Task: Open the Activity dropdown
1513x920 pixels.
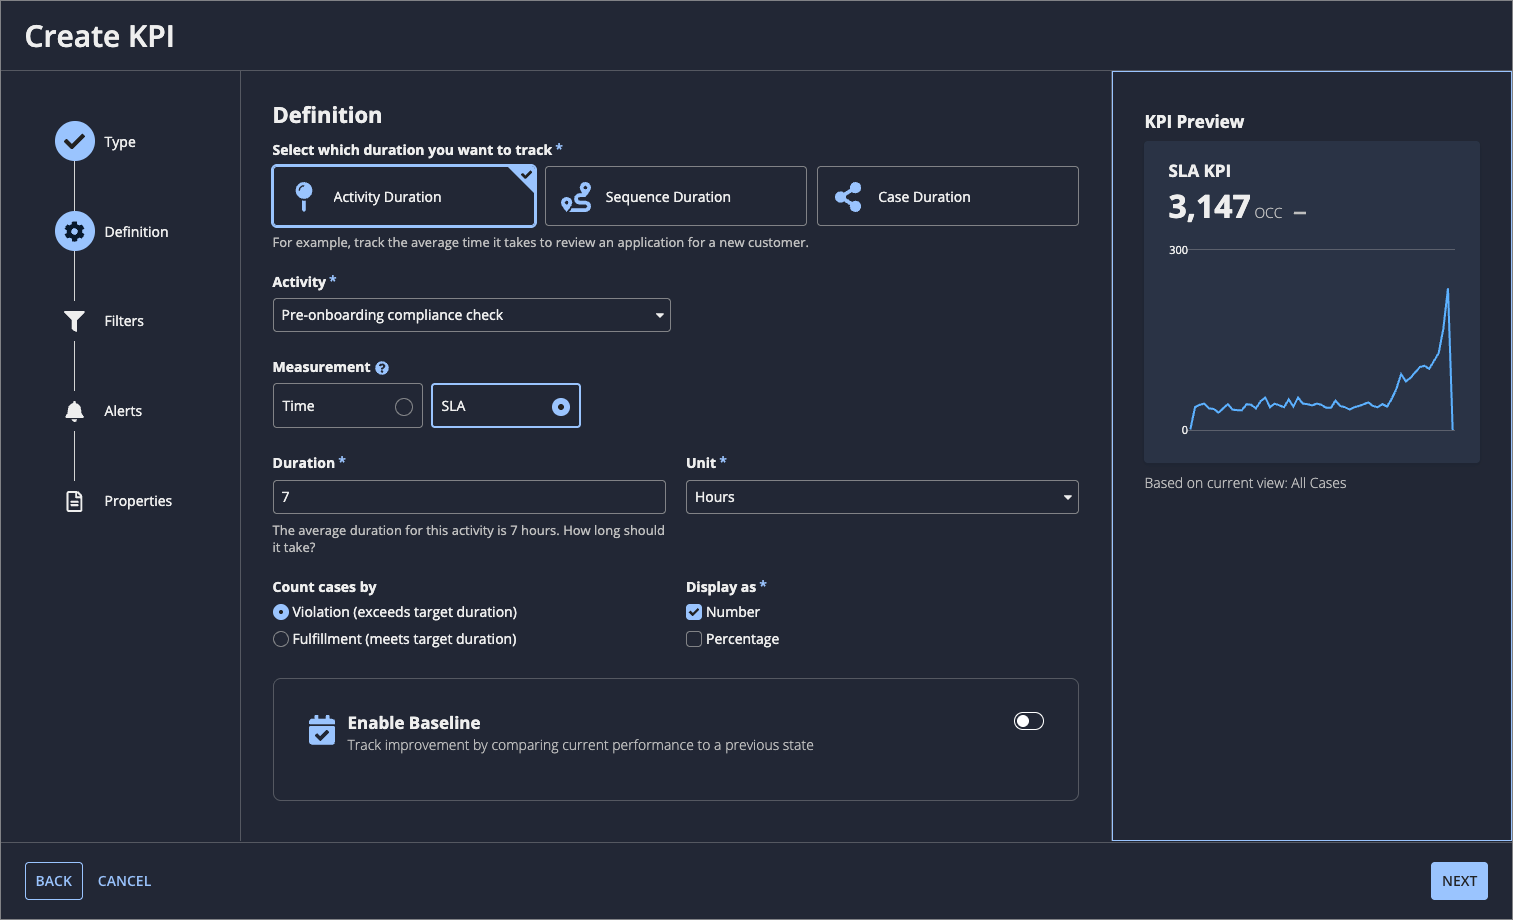Action: pyautogui.click(x=472, y=315)
